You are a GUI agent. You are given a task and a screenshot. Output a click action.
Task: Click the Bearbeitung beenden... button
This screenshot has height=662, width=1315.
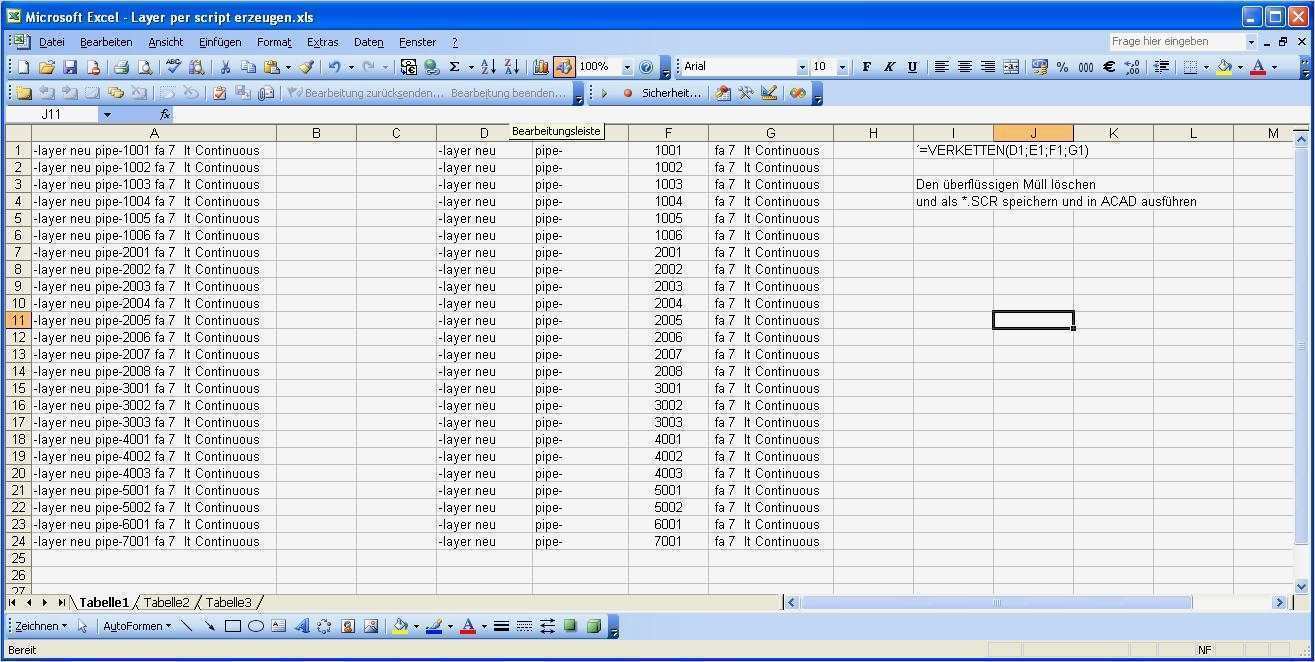click(509, 93)
